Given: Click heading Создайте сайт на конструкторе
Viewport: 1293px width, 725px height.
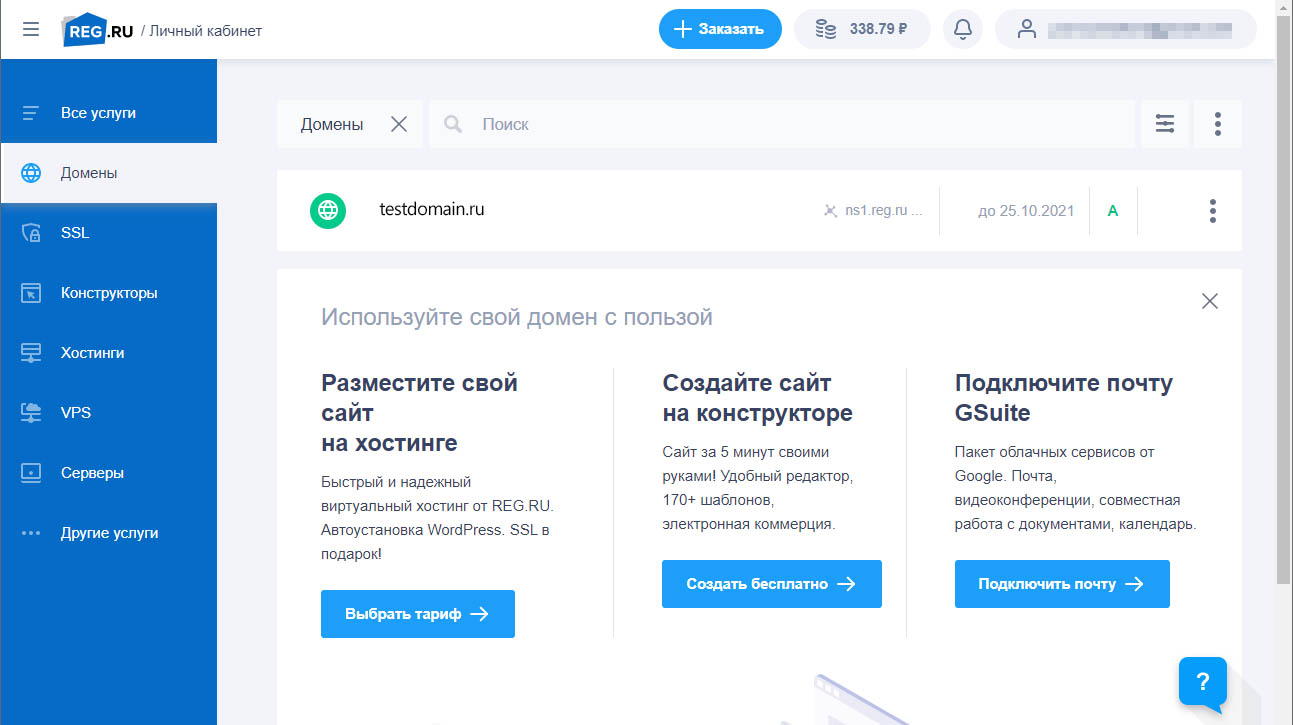Looking at the screenshot, I should [757, 397].
